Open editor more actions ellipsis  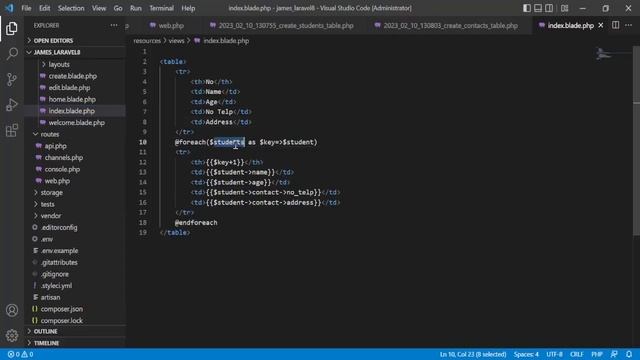pos(628,25)
